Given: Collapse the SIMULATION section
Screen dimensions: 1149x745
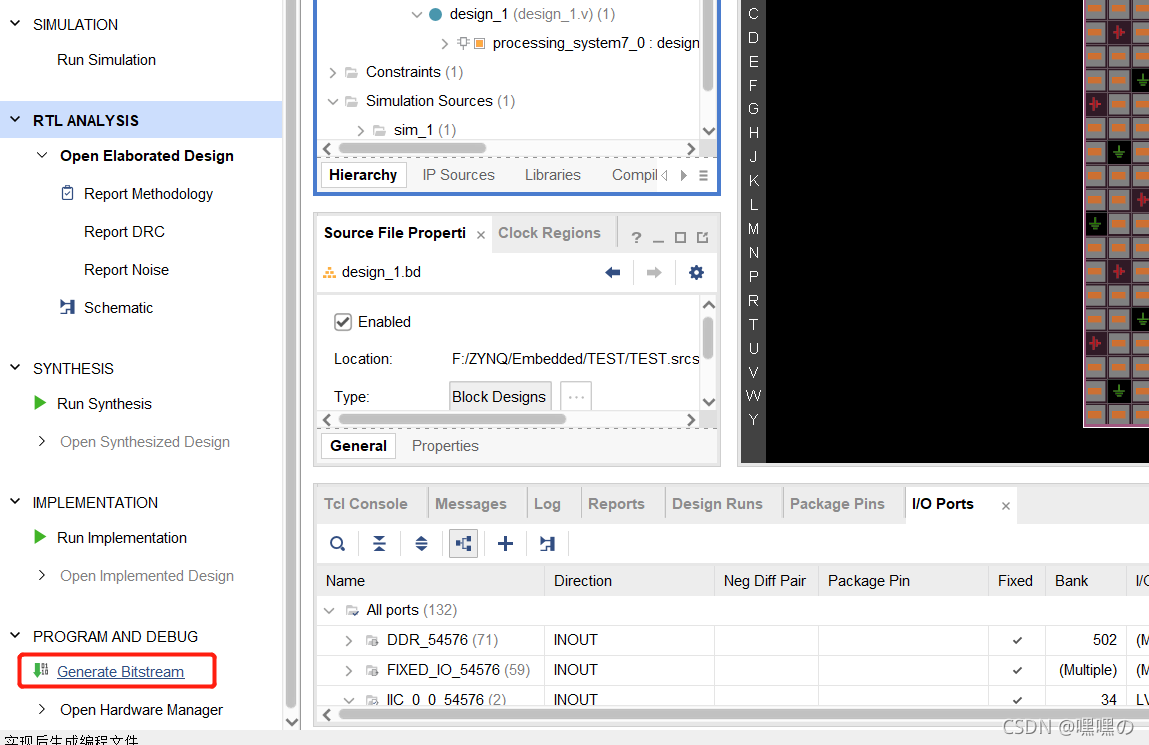Looking at the screenshot, I should pyautogui.click(x=15, y=23).
